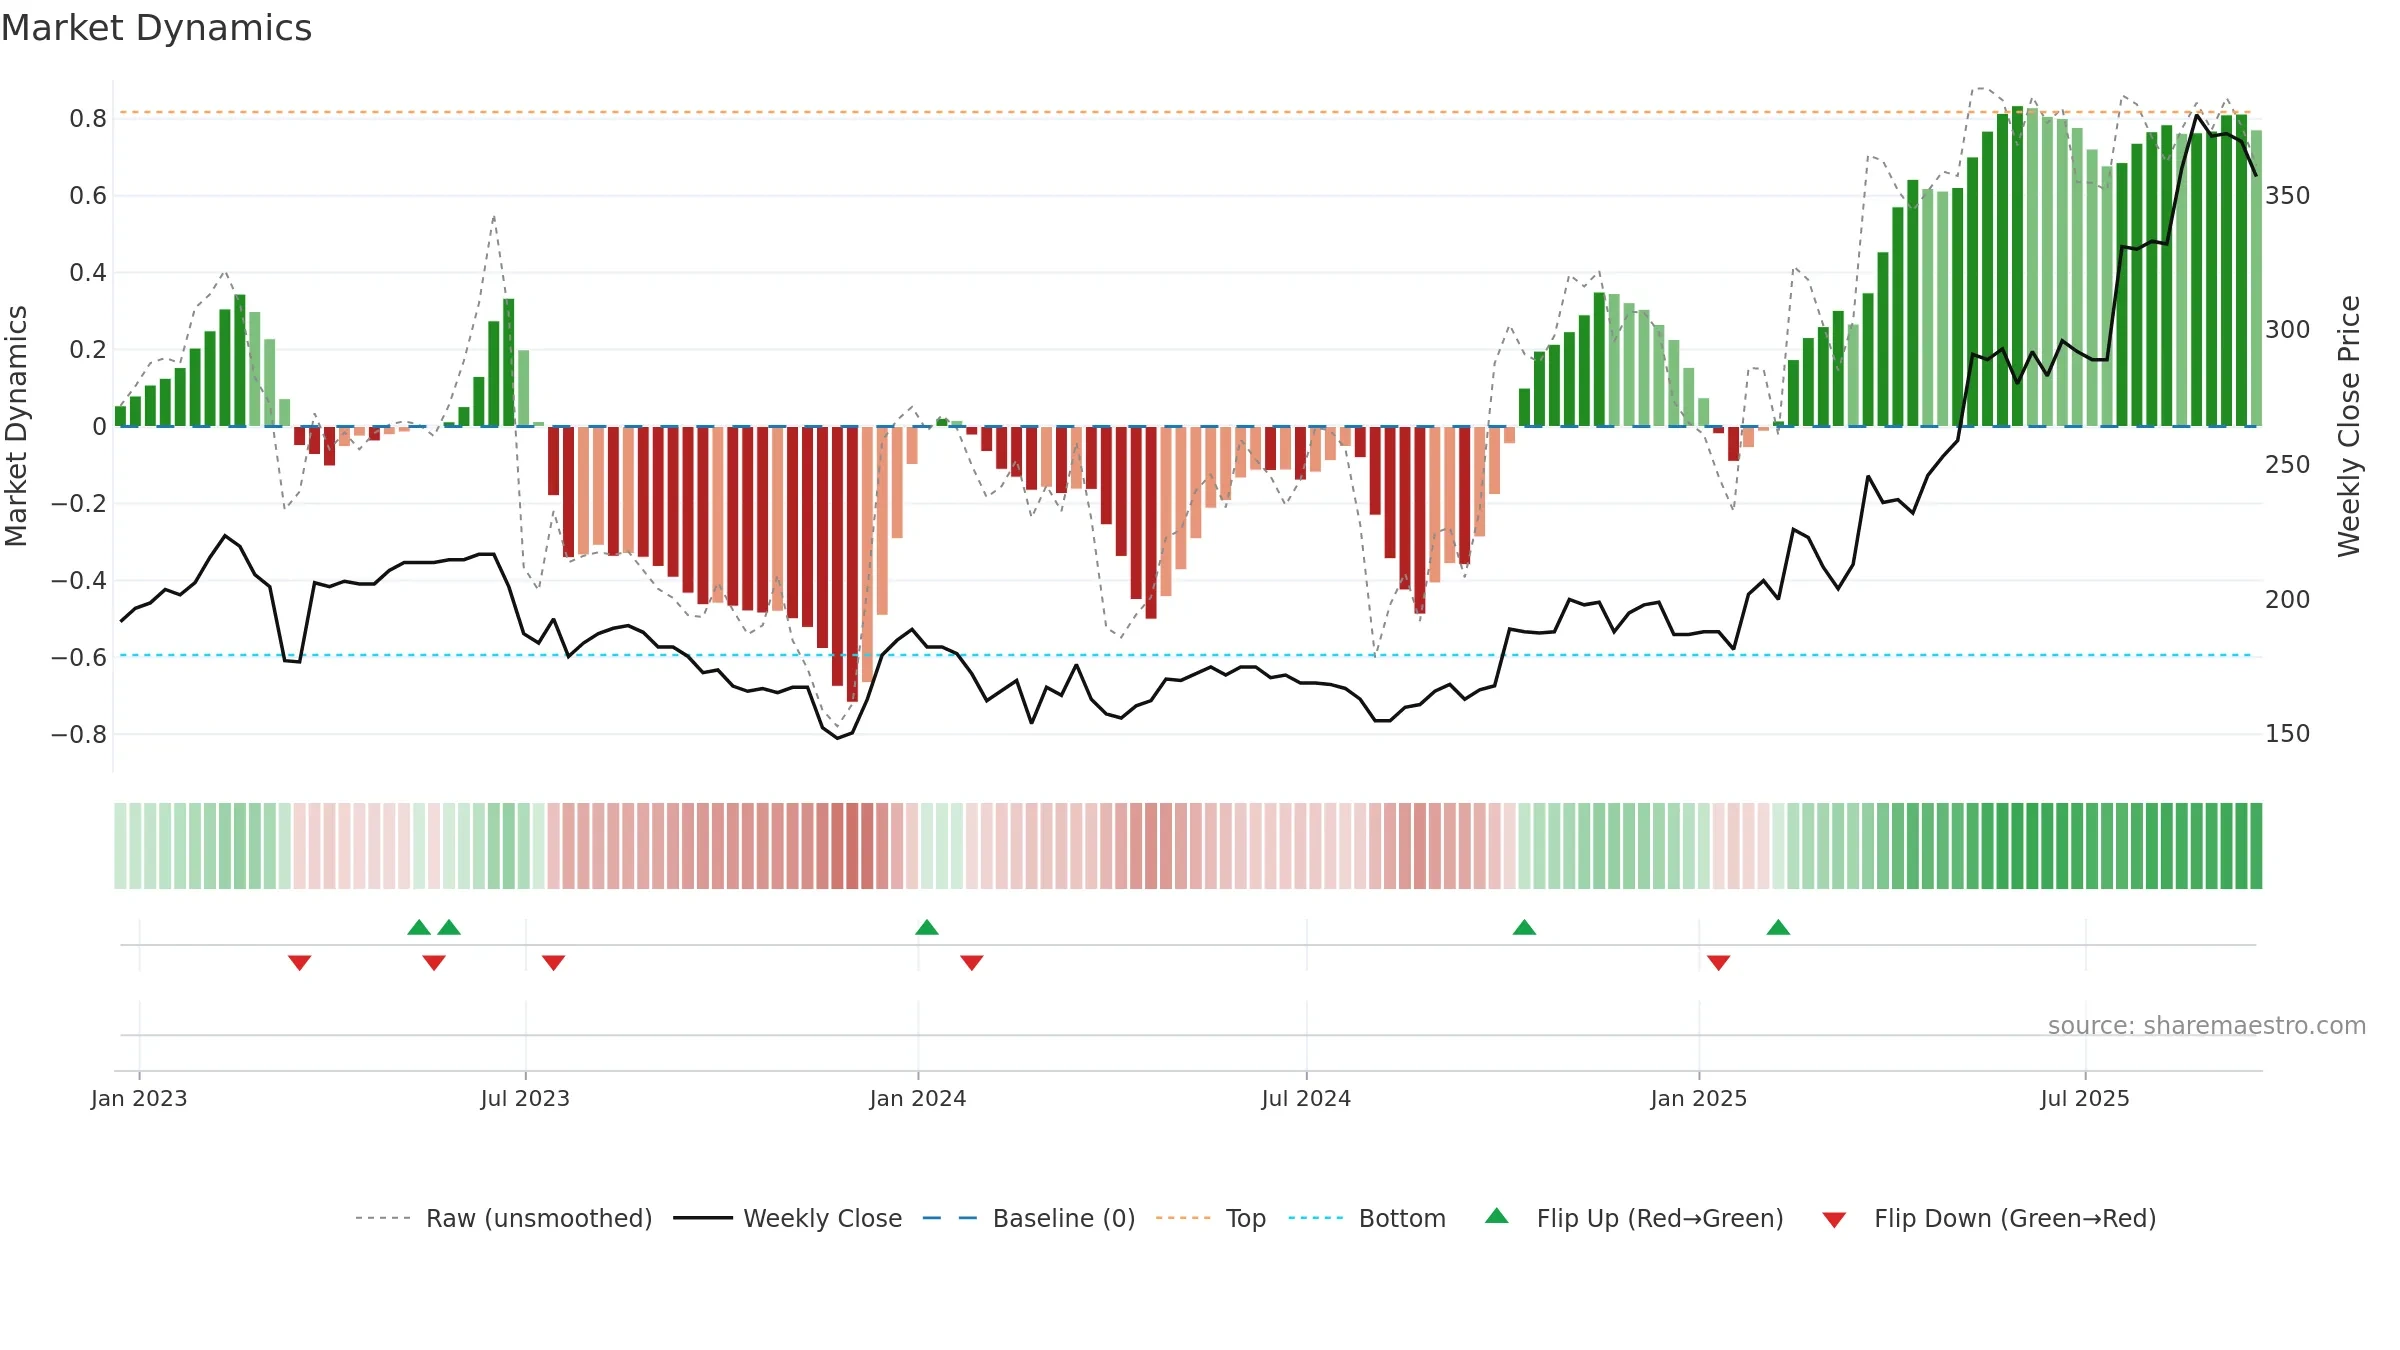
Task: Click the 150 price axis tick
Action: (x=2288, y=734)
